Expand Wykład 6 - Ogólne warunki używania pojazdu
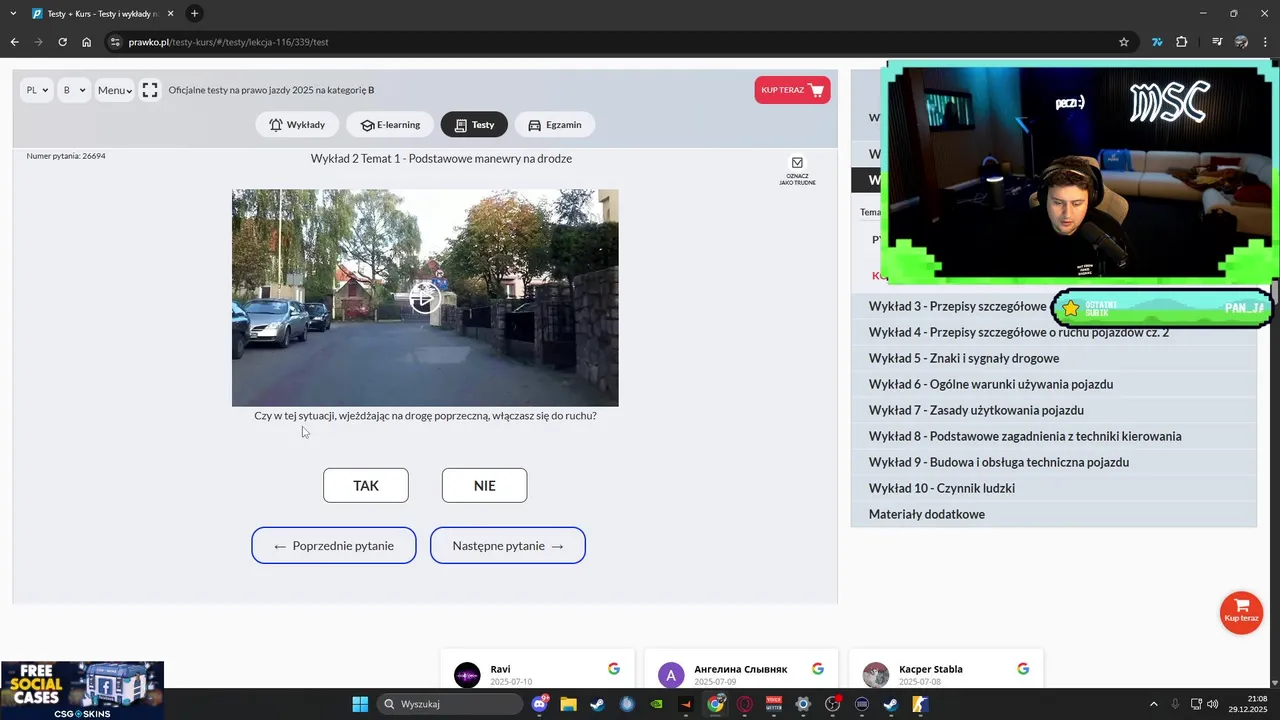Viewport: 1280px width, 720px height. click(x=1054, y=384)
